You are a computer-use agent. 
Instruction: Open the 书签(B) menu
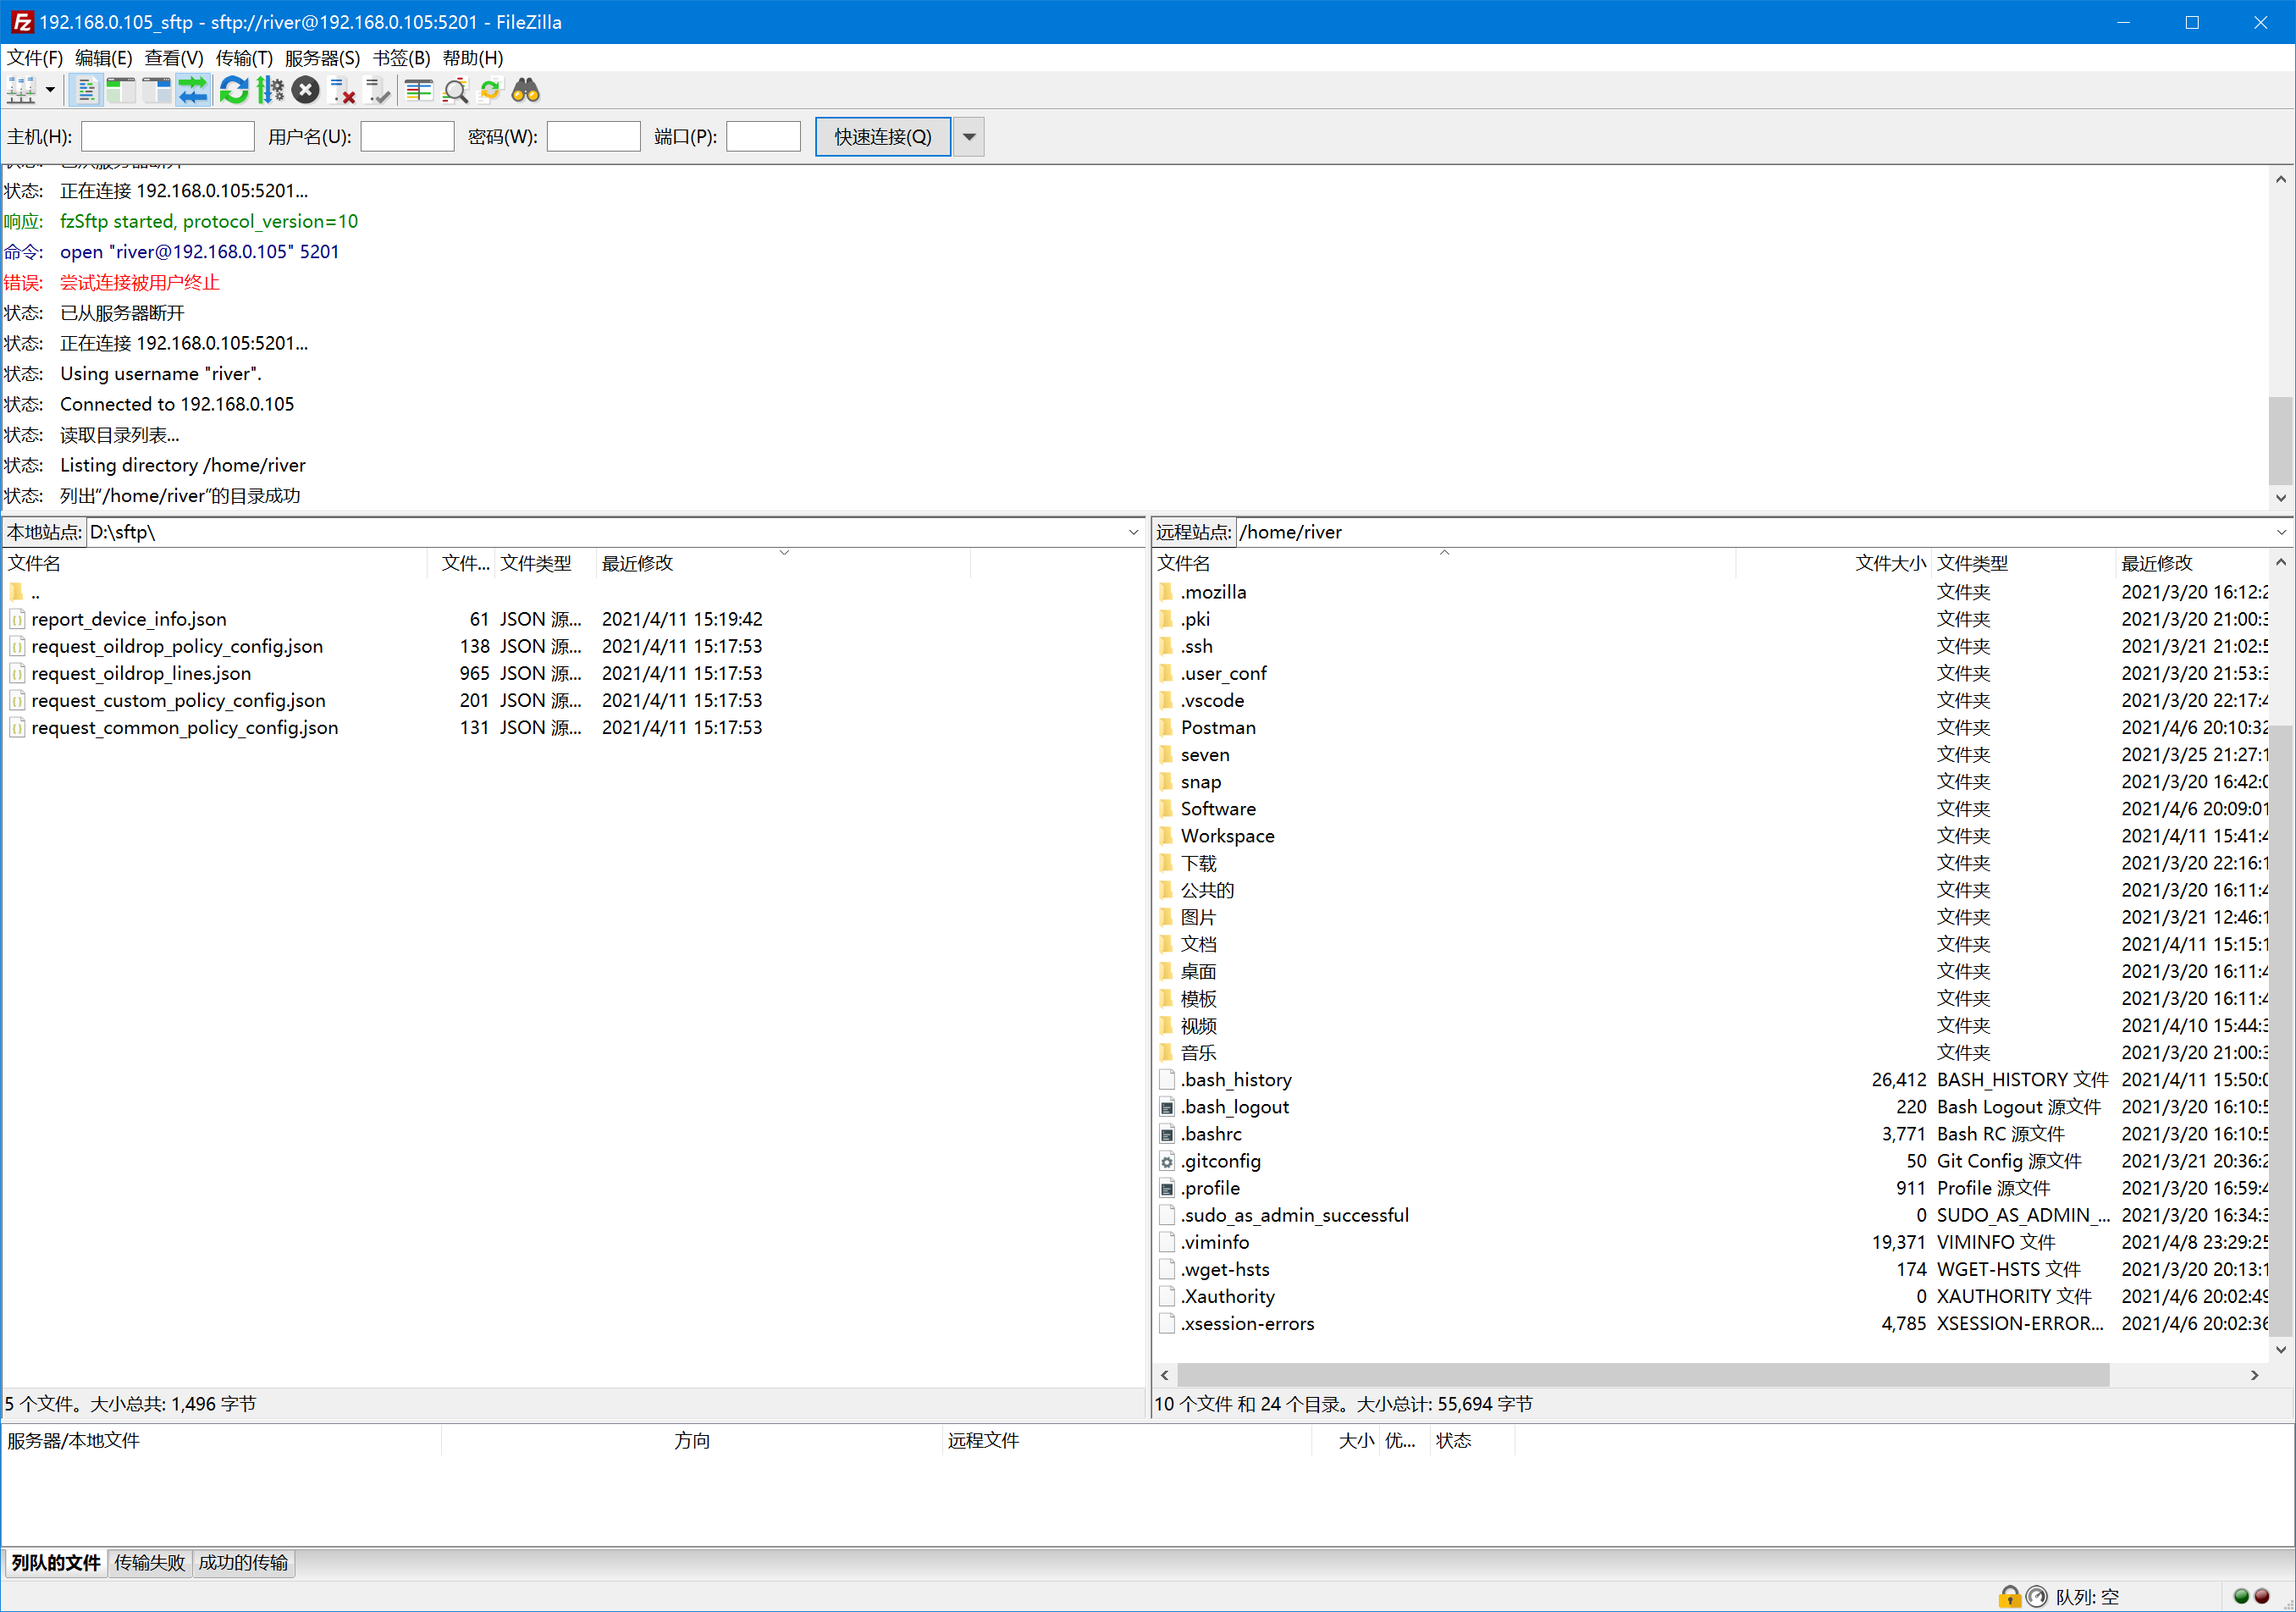point(401,58)
